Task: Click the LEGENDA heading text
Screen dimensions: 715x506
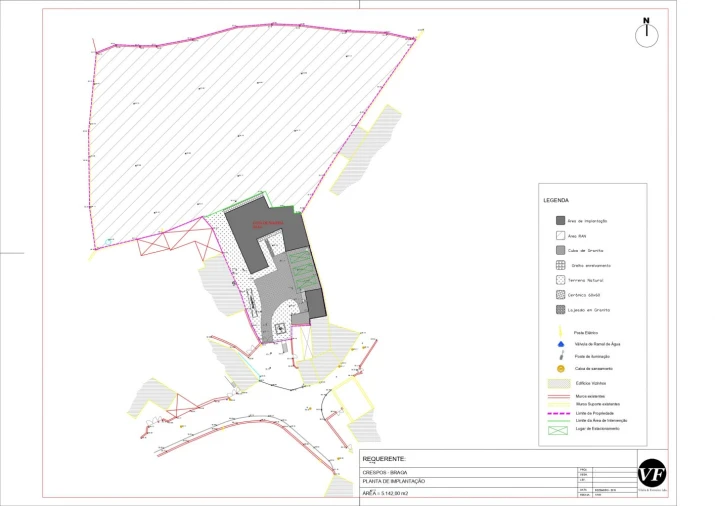Action: [x=557, y=200]
